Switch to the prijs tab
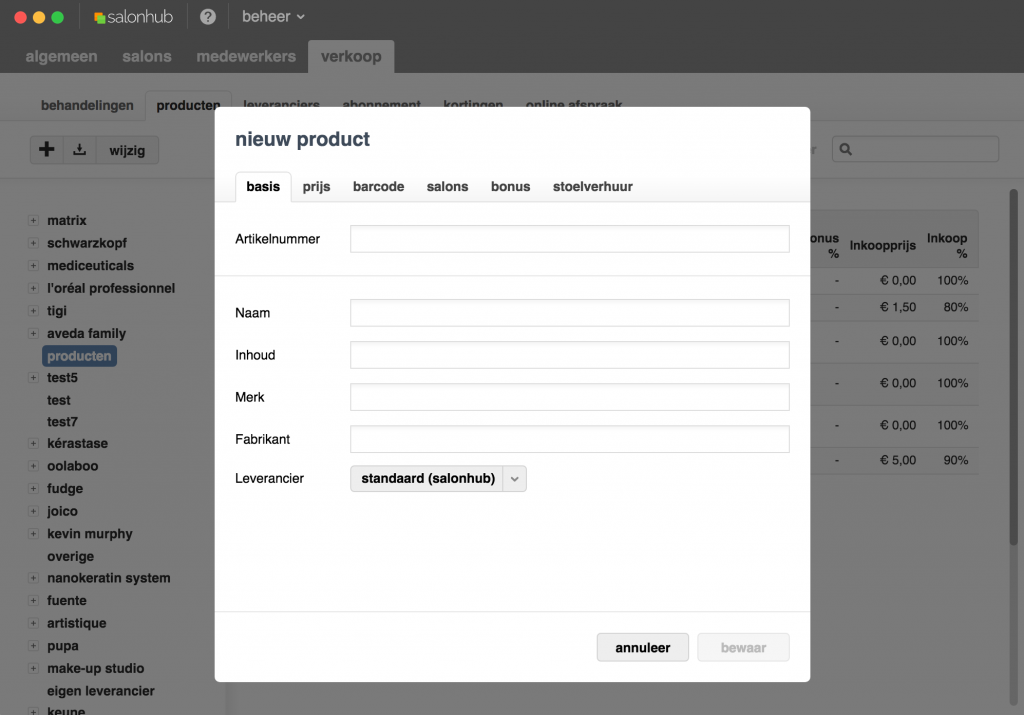The width and height of the screenshot is (1024, 715). coord(316,186)
